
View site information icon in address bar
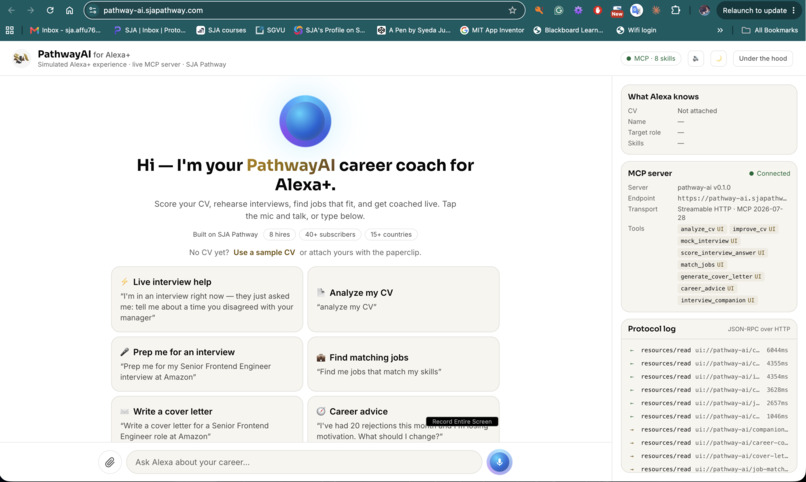coord(93,10)
